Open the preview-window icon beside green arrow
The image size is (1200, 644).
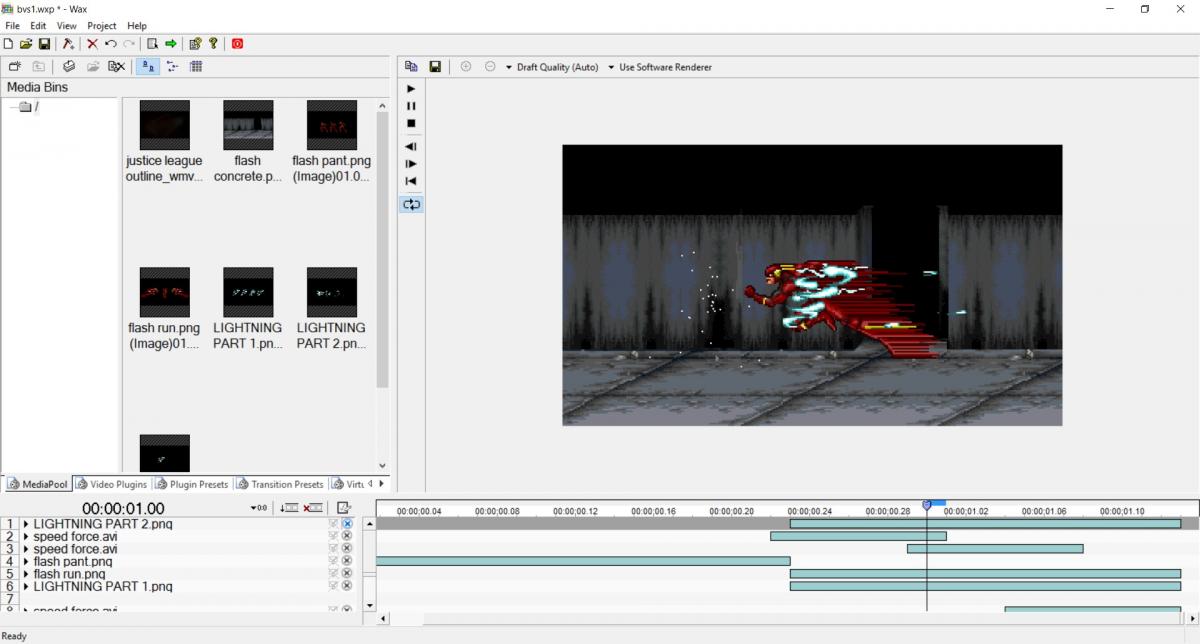152,44
